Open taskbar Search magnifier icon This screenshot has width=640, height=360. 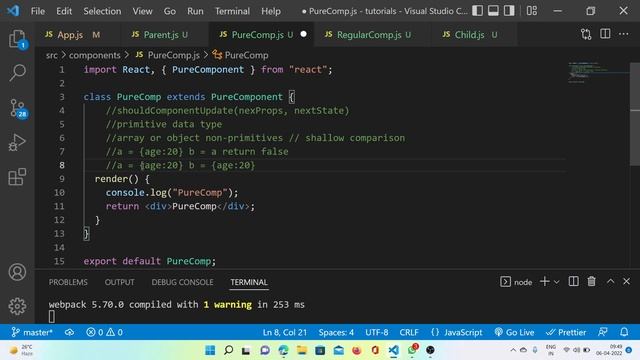(x=228, y=350)
